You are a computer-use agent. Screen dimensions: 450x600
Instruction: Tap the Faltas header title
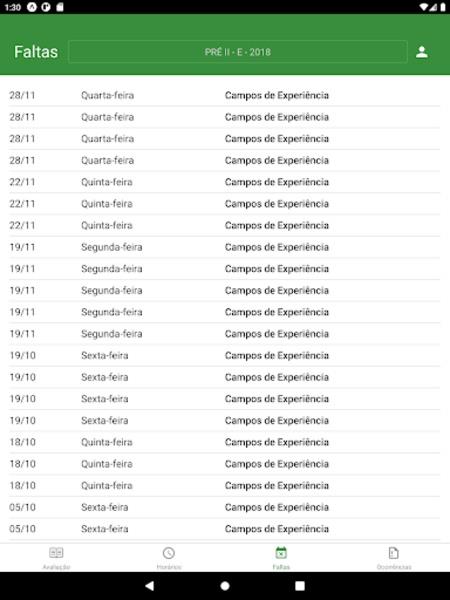click(x=36, y=52)
